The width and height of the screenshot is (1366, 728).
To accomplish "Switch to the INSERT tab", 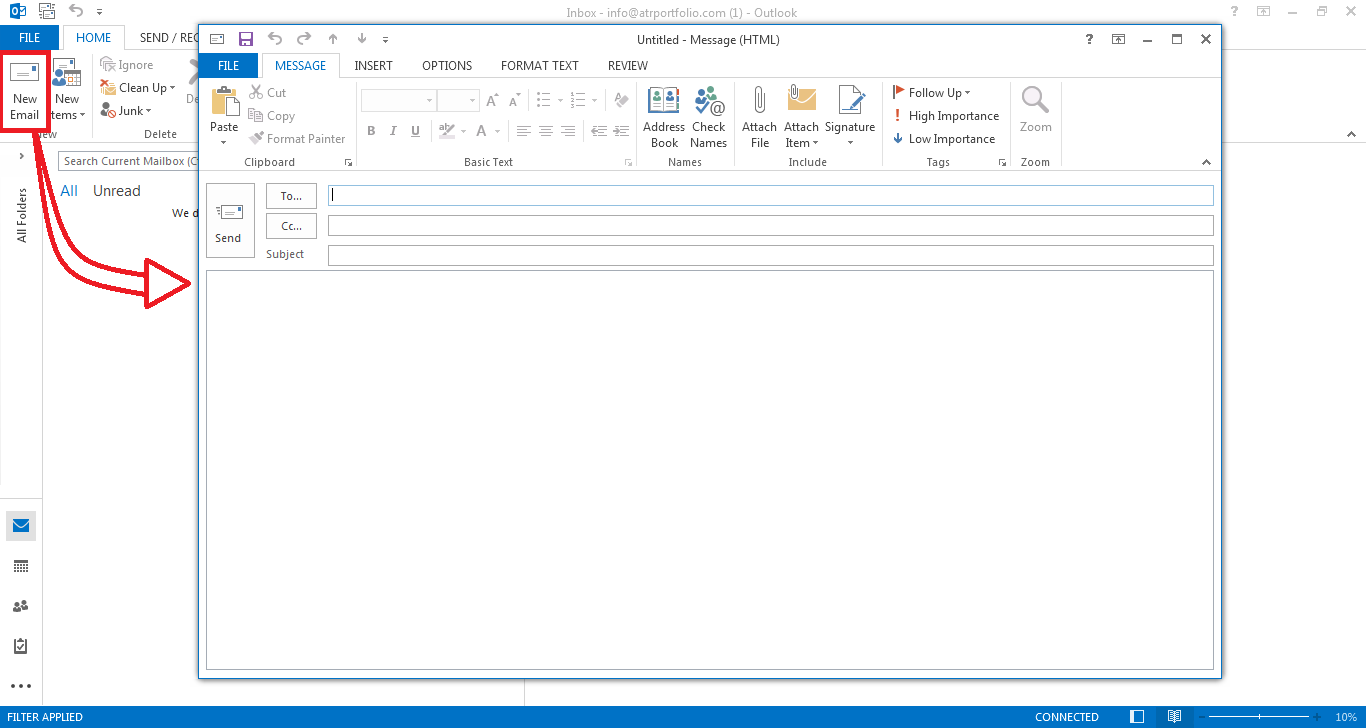I will [x=373, y=65].
